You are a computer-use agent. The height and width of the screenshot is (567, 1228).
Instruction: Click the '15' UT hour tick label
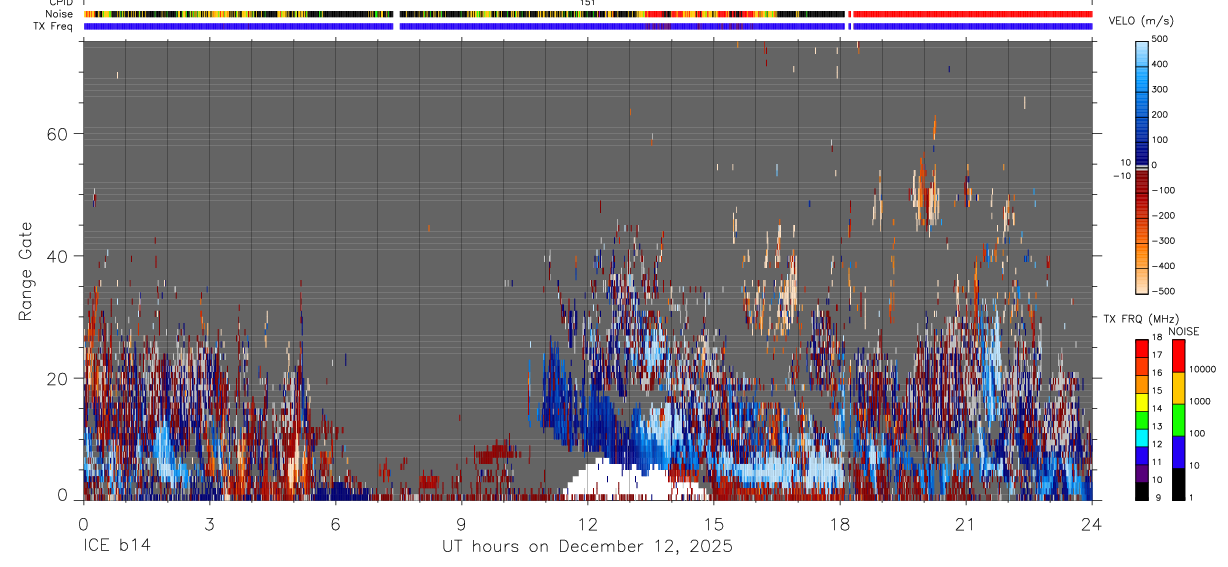pyautogui.click(x=713, y=524)
